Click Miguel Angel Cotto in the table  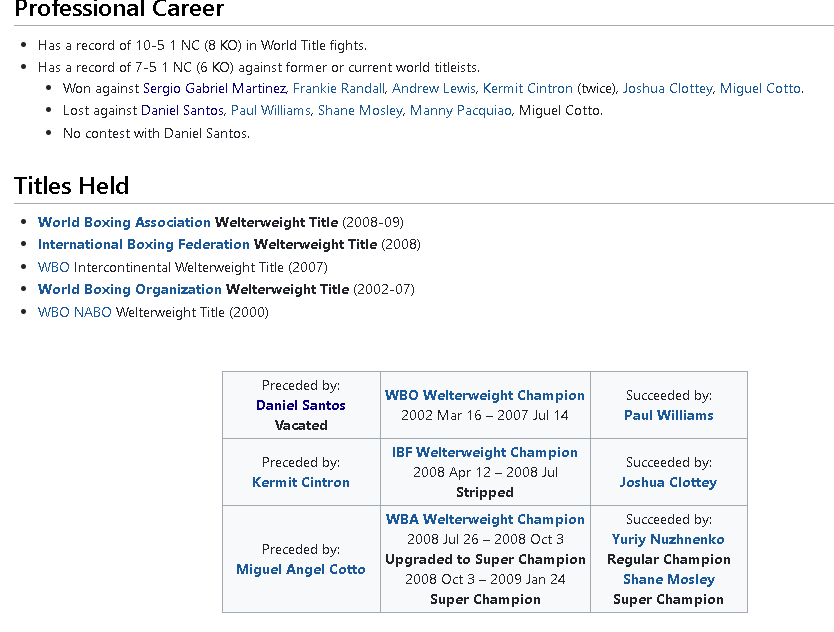coord(301,569)
